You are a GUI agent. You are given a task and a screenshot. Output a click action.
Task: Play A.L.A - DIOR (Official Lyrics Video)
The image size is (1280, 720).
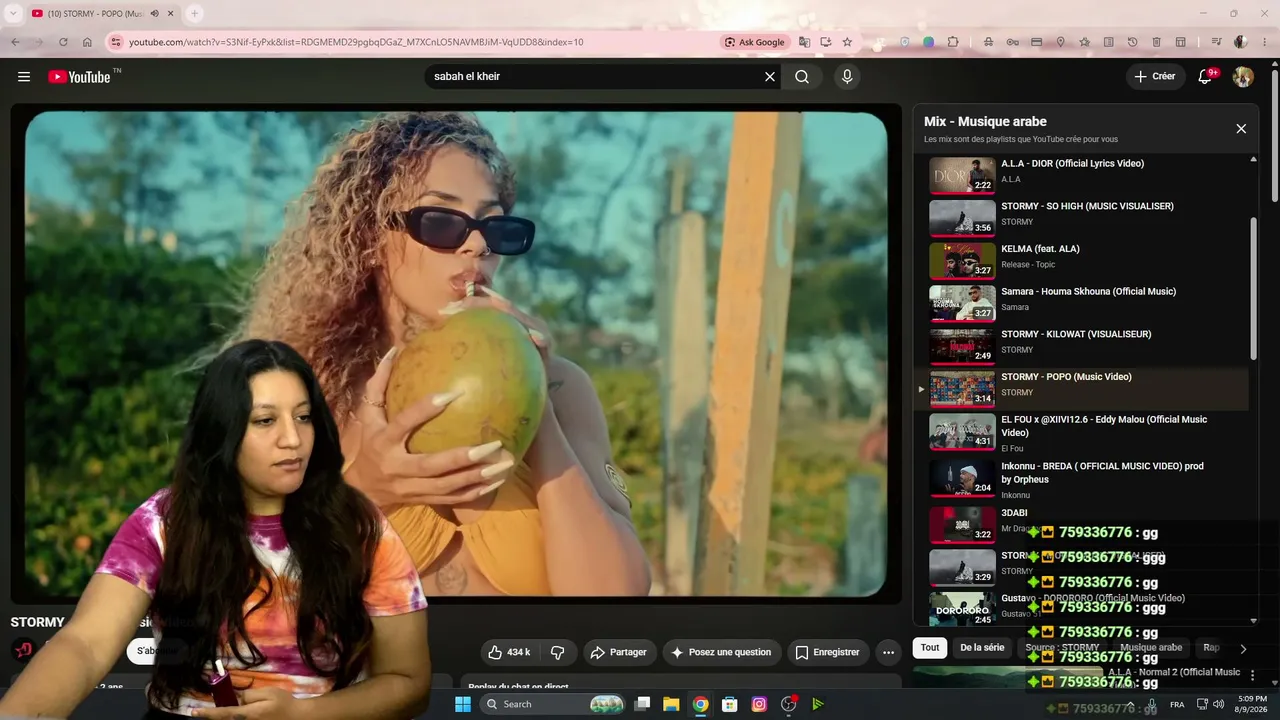tap(1072, 164)
